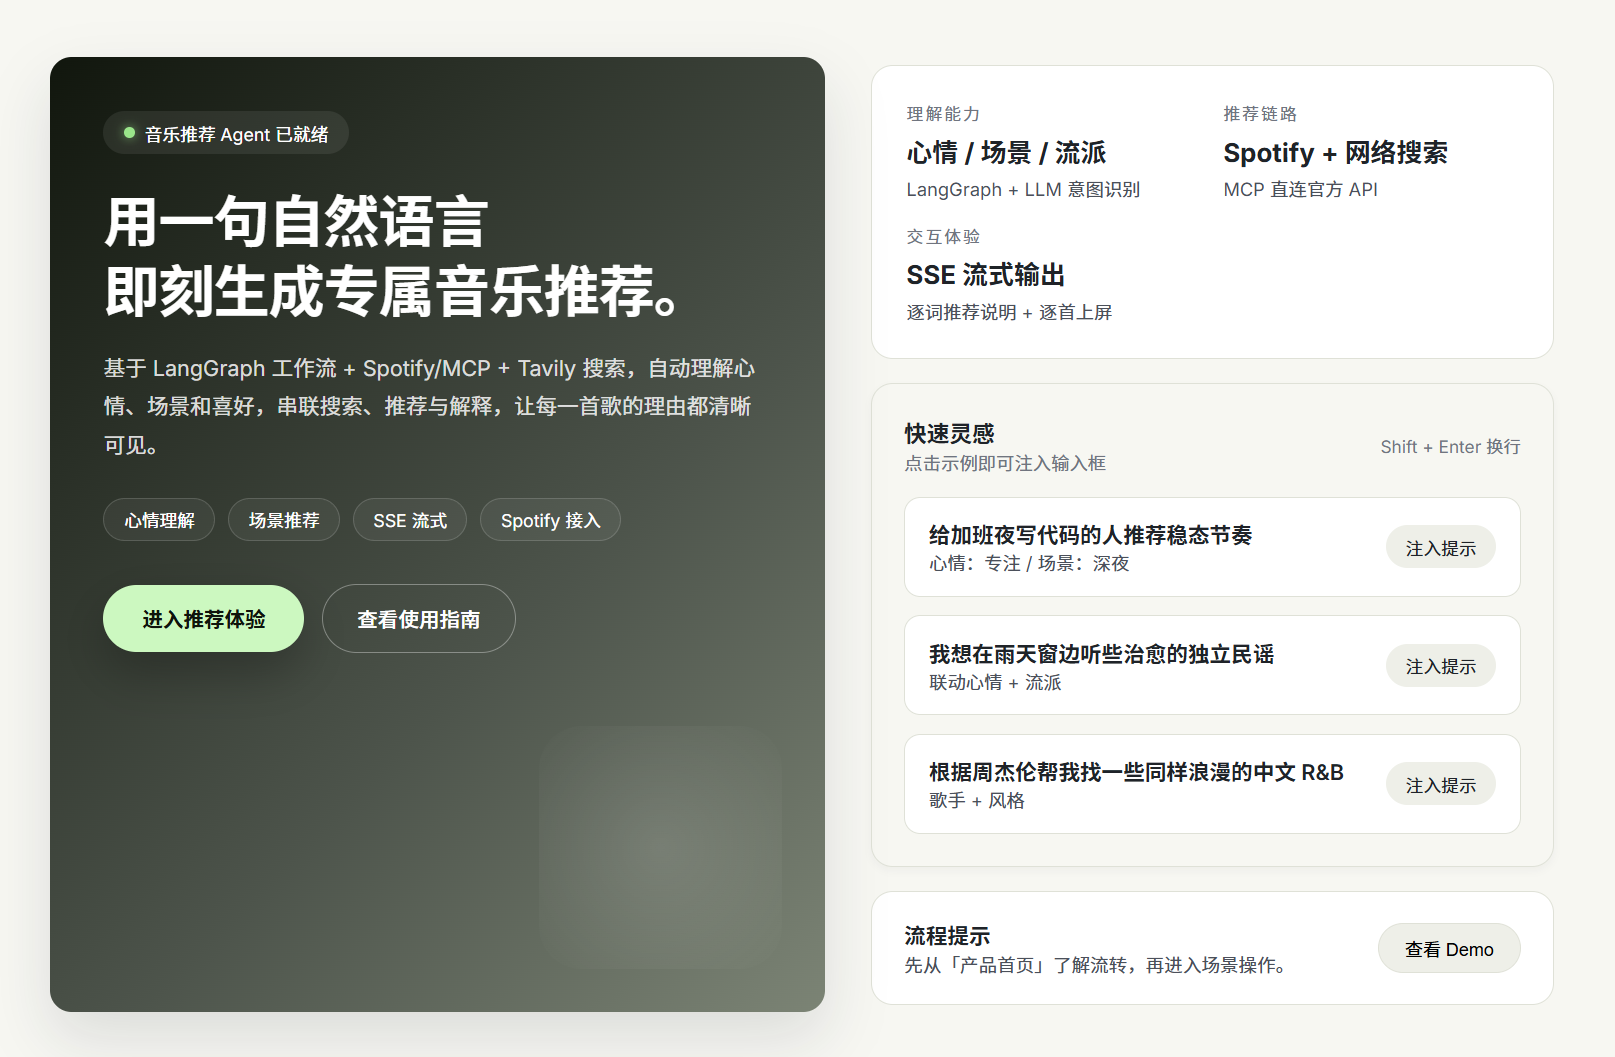Click the green status dot in Agent badge
The width and height of the screenshot is (1615, 1057).
tap(129, 133)
